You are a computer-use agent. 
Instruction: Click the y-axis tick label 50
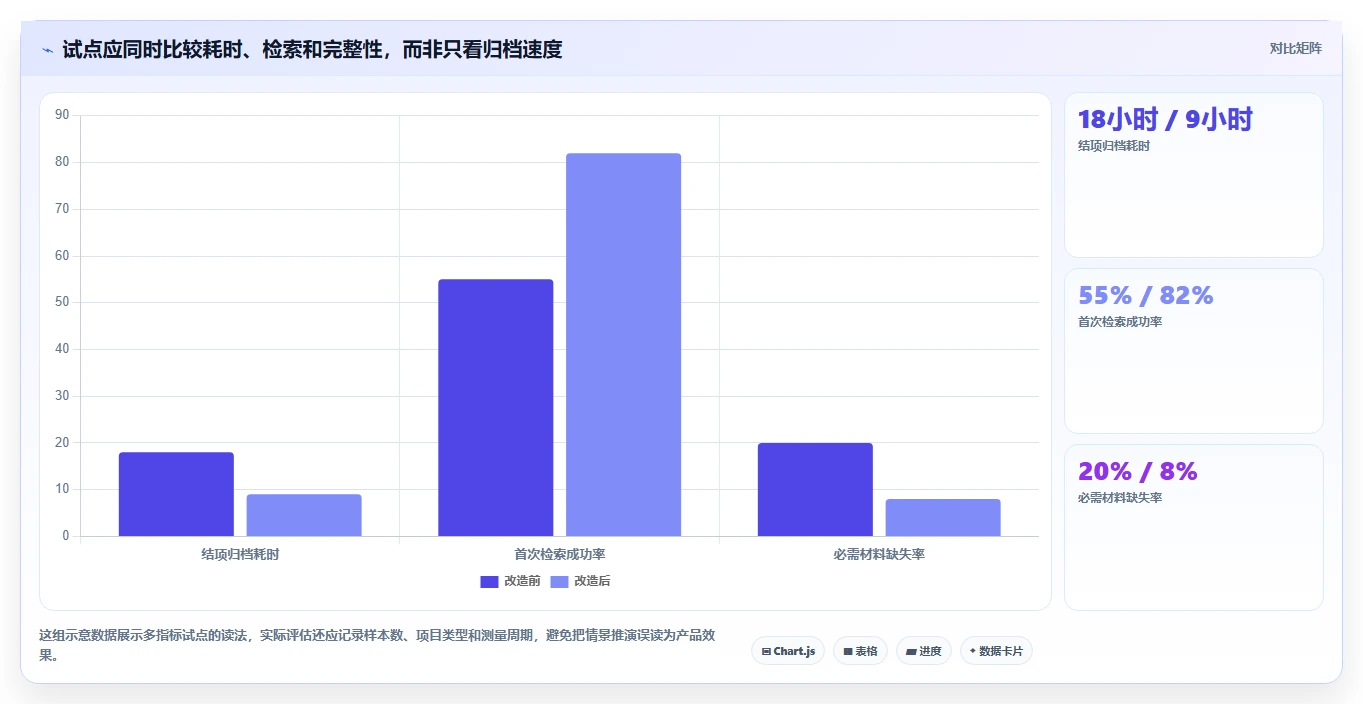62,302
